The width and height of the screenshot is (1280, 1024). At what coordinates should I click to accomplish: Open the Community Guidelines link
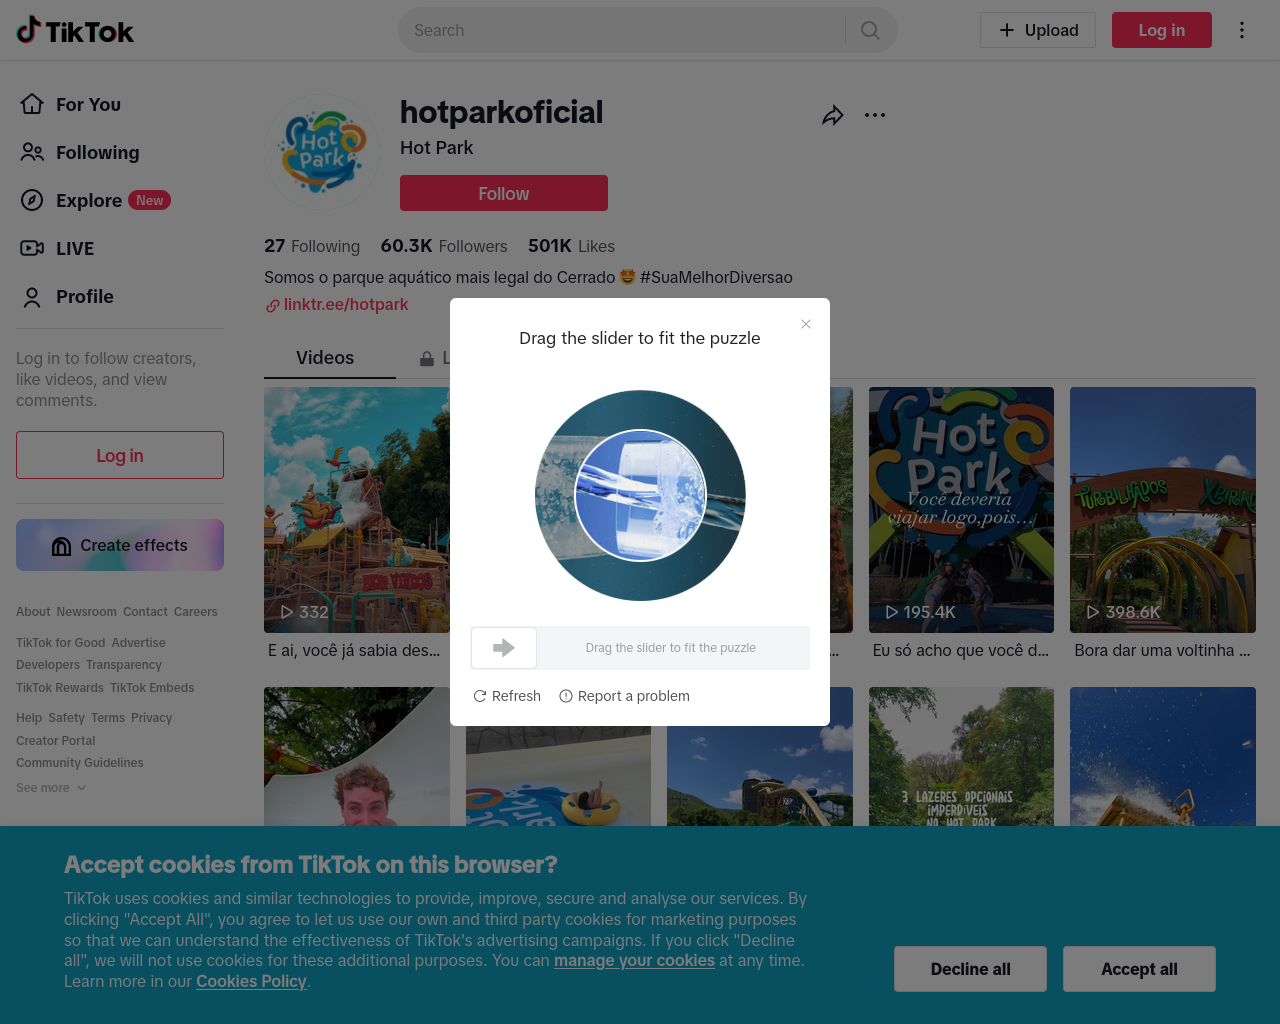pyautogui.click(x=80, y=763)
